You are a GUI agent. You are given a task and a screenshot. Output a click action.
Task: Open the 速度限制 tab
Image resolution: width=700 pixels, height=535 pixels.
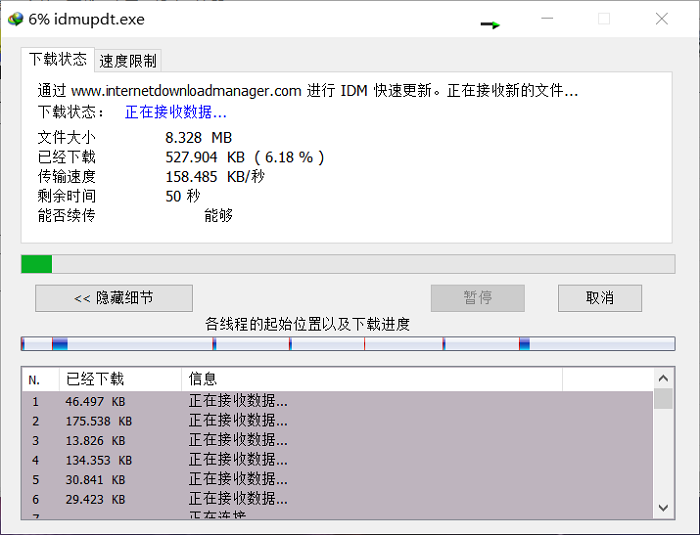(x=128, y=61)
